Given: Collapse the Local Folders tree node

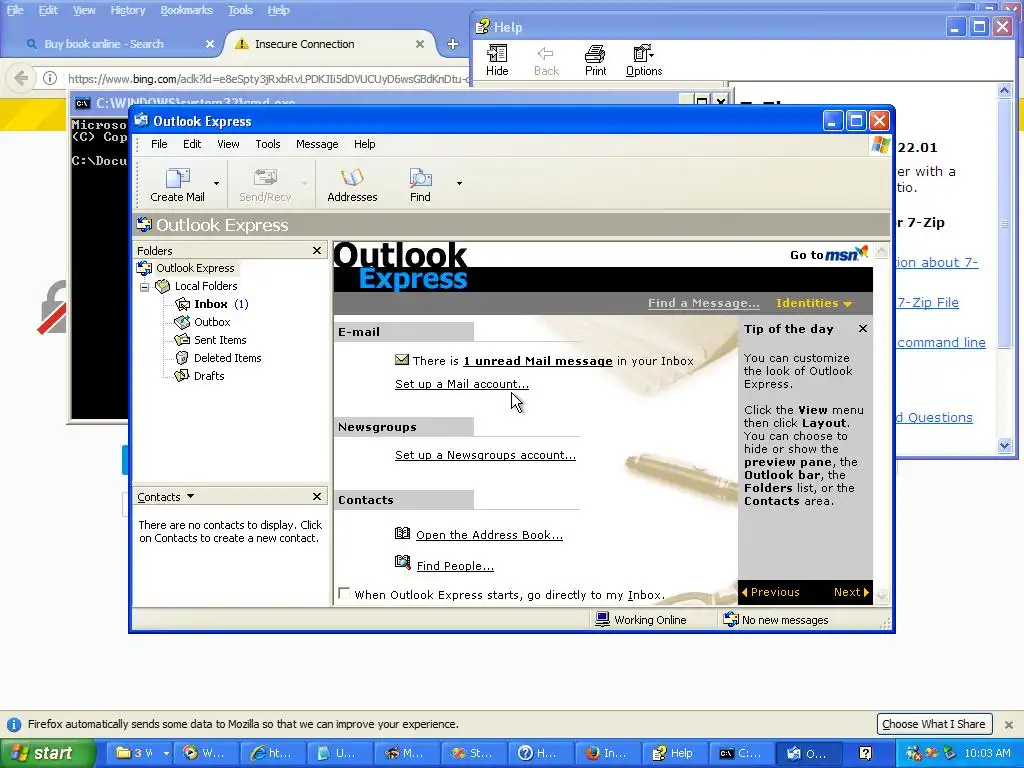Looking at the screenshot, I should point(144,287).
